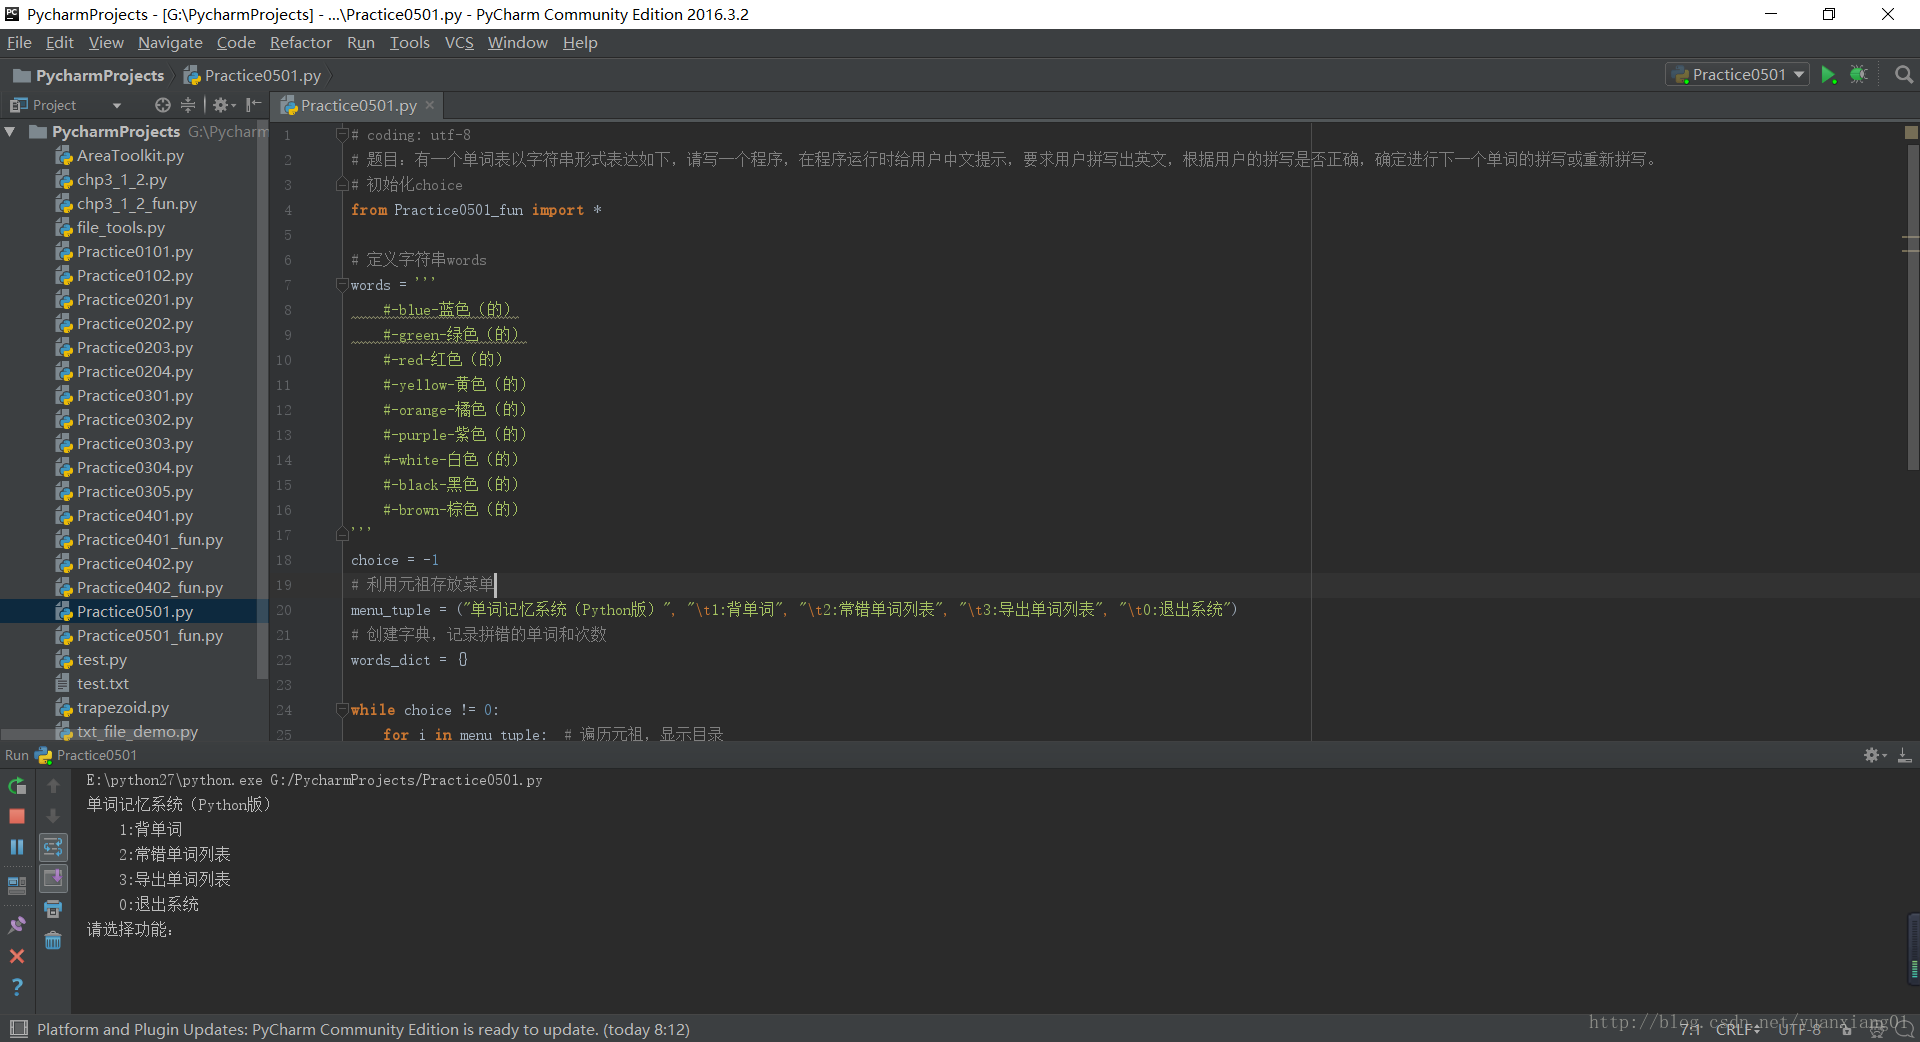The width and height of the screenshot is (1920, 1042).
Task: Open chp3_1_2_fun.py in project tree
Action: pyautogui.click(x=137, y=204)
